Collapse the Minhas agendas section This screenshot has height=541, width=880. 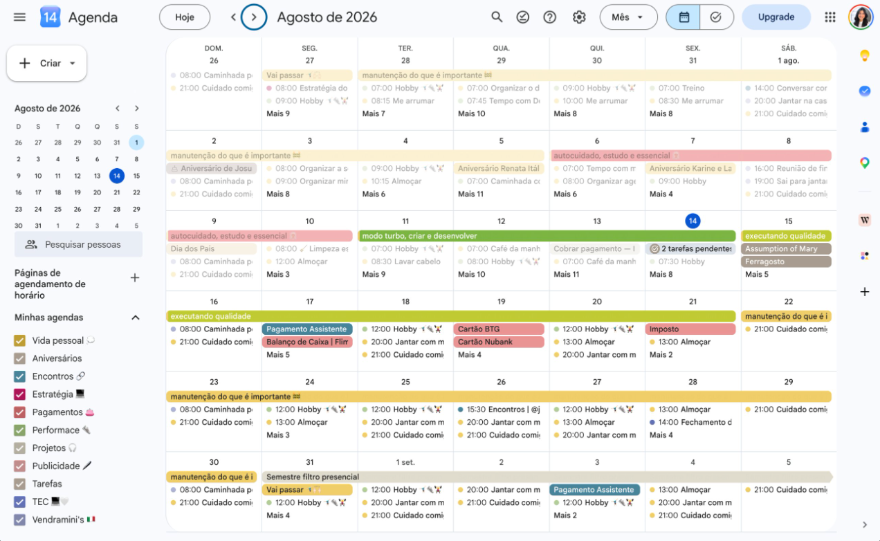135,318
